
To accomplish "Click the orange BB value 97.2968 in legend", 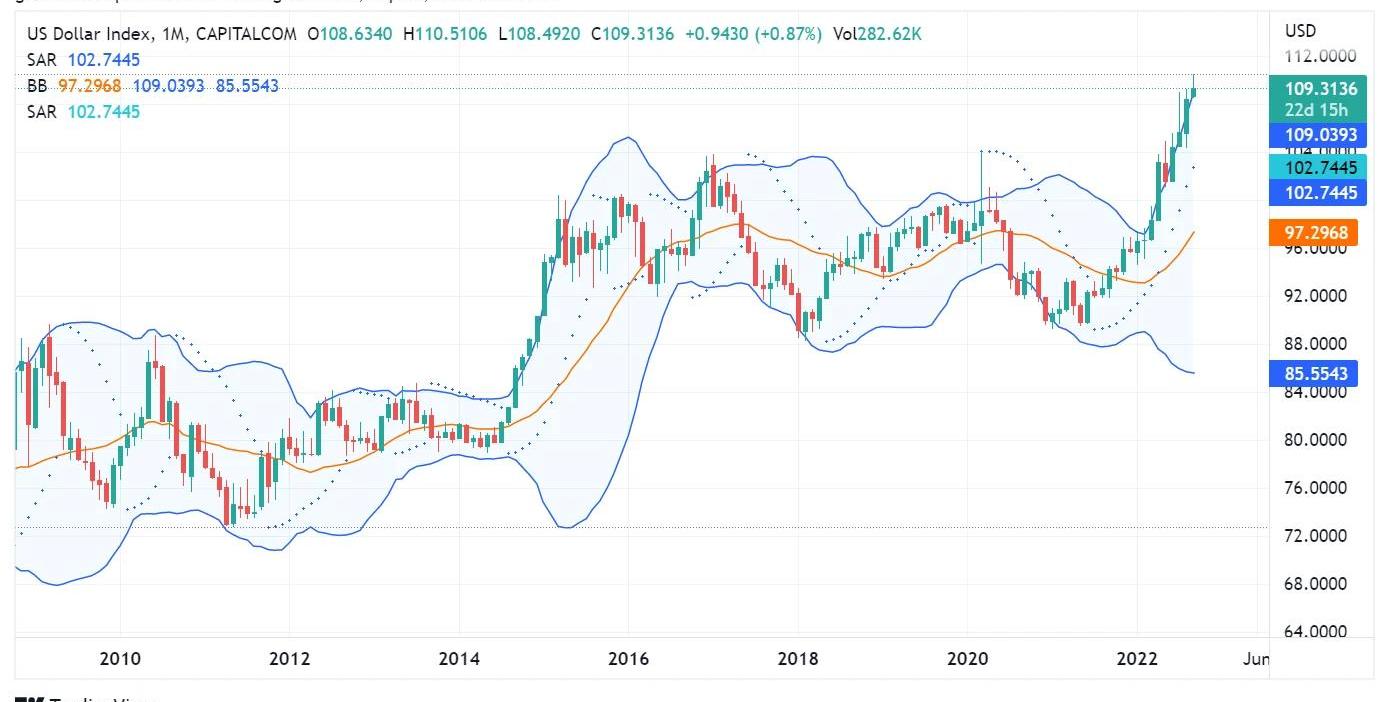I will [x=89, y=86].
